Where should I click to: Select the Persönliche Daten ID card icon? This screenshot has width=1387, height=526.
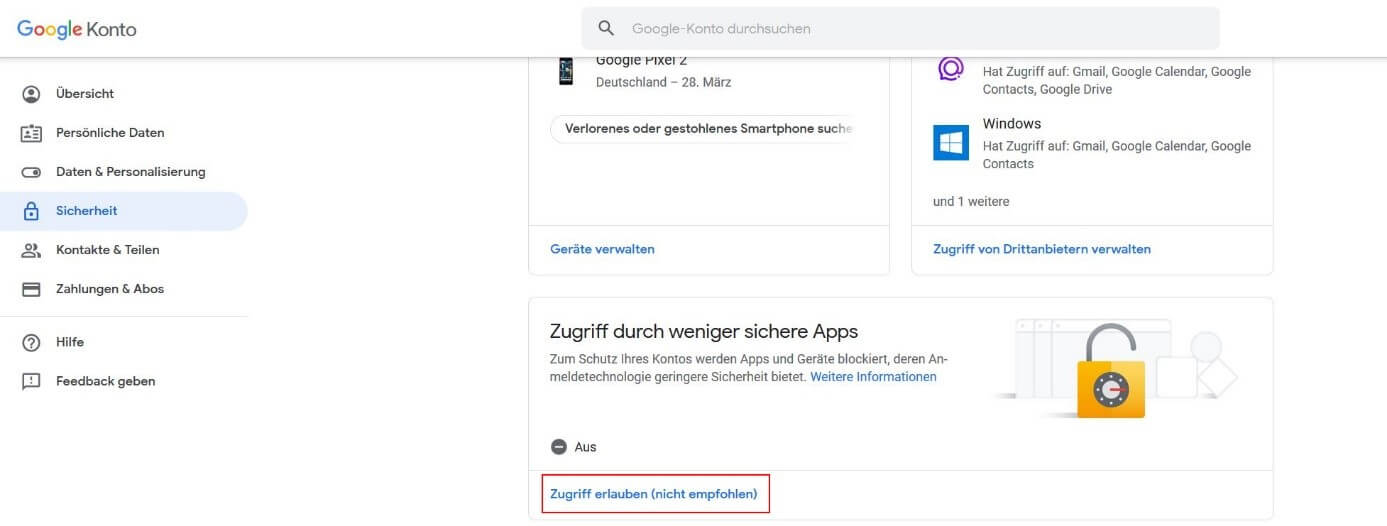point(31,133)
